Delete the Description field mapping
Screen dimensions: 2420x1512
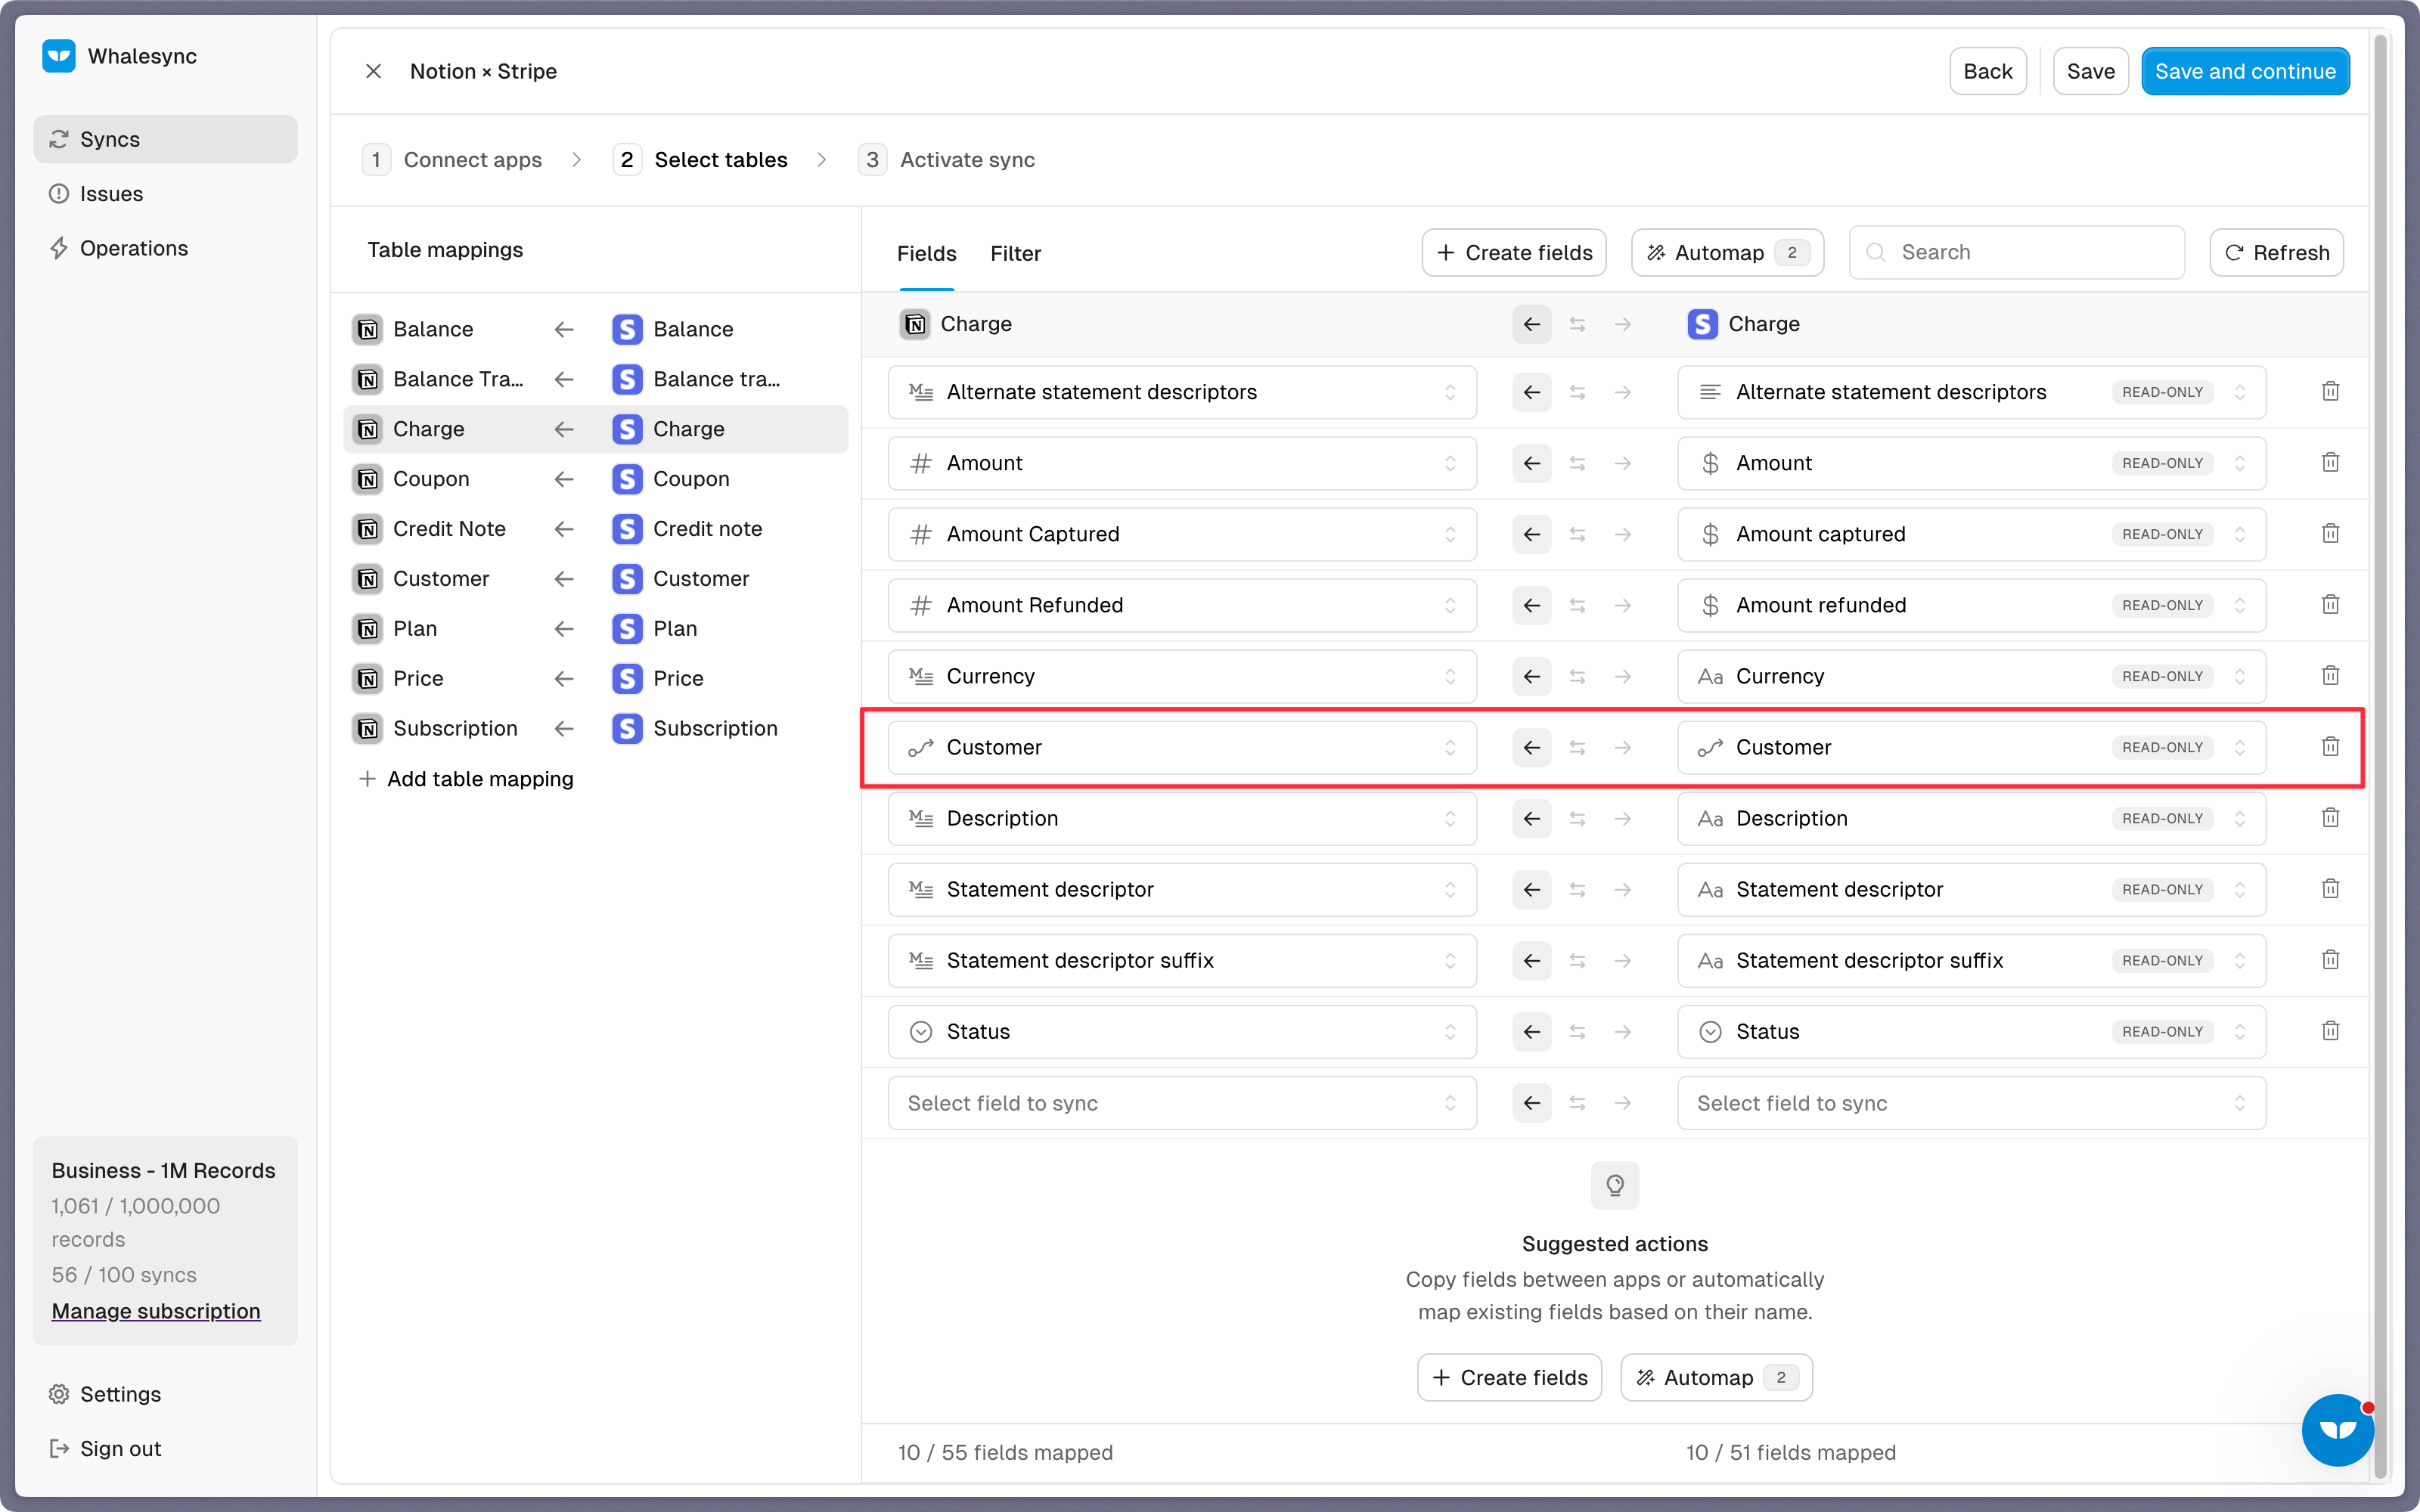[x=2330, y=817]
